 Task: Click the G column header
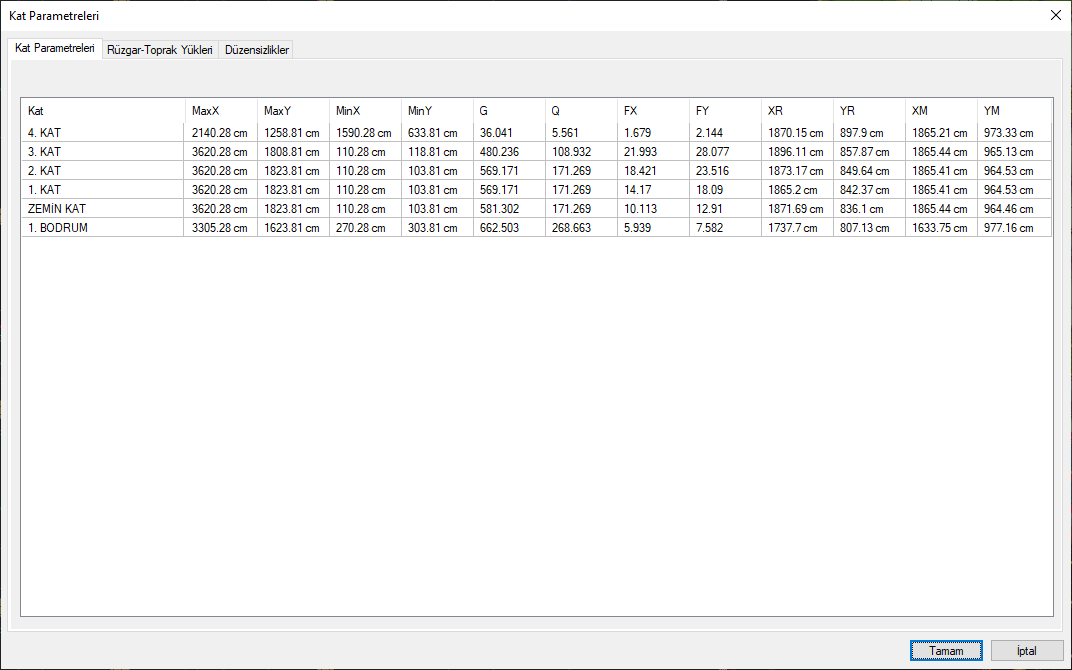484,111
